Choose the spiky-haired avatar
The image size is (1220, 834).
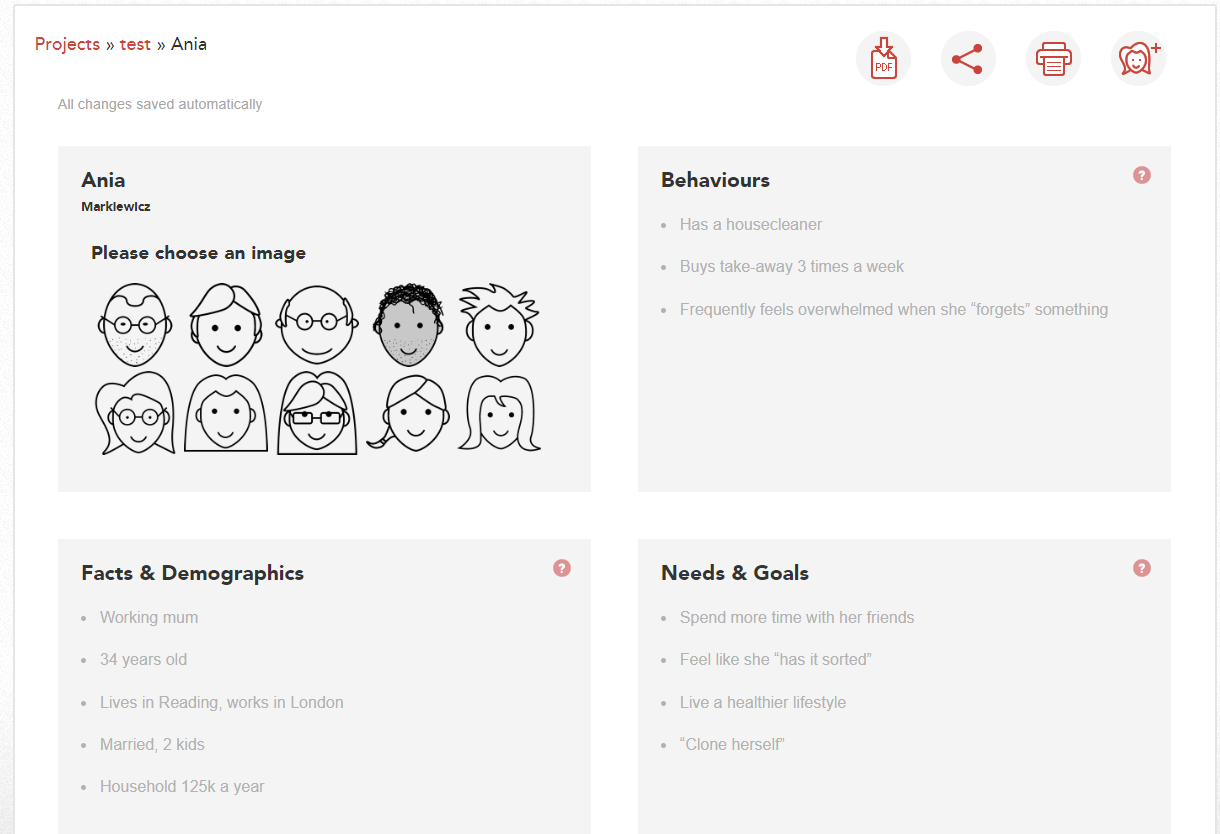pos(499,325)
